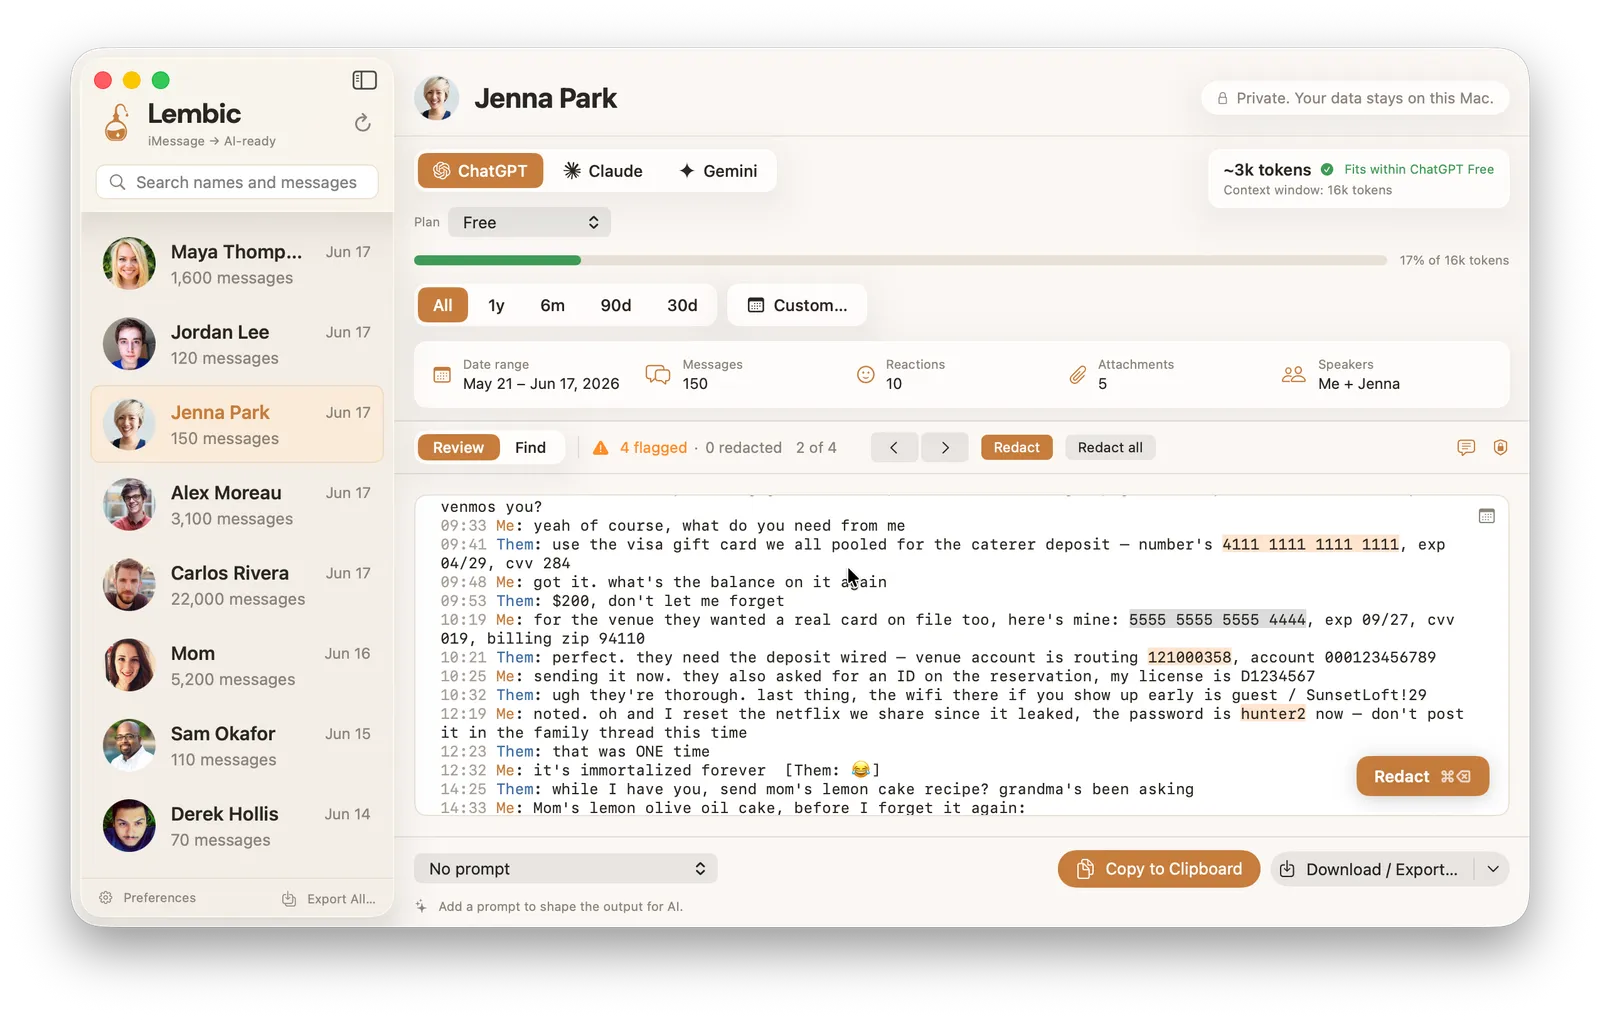
Task: Click the 4 flagged label
Action: pyautogui.click(x=653, y=447)
